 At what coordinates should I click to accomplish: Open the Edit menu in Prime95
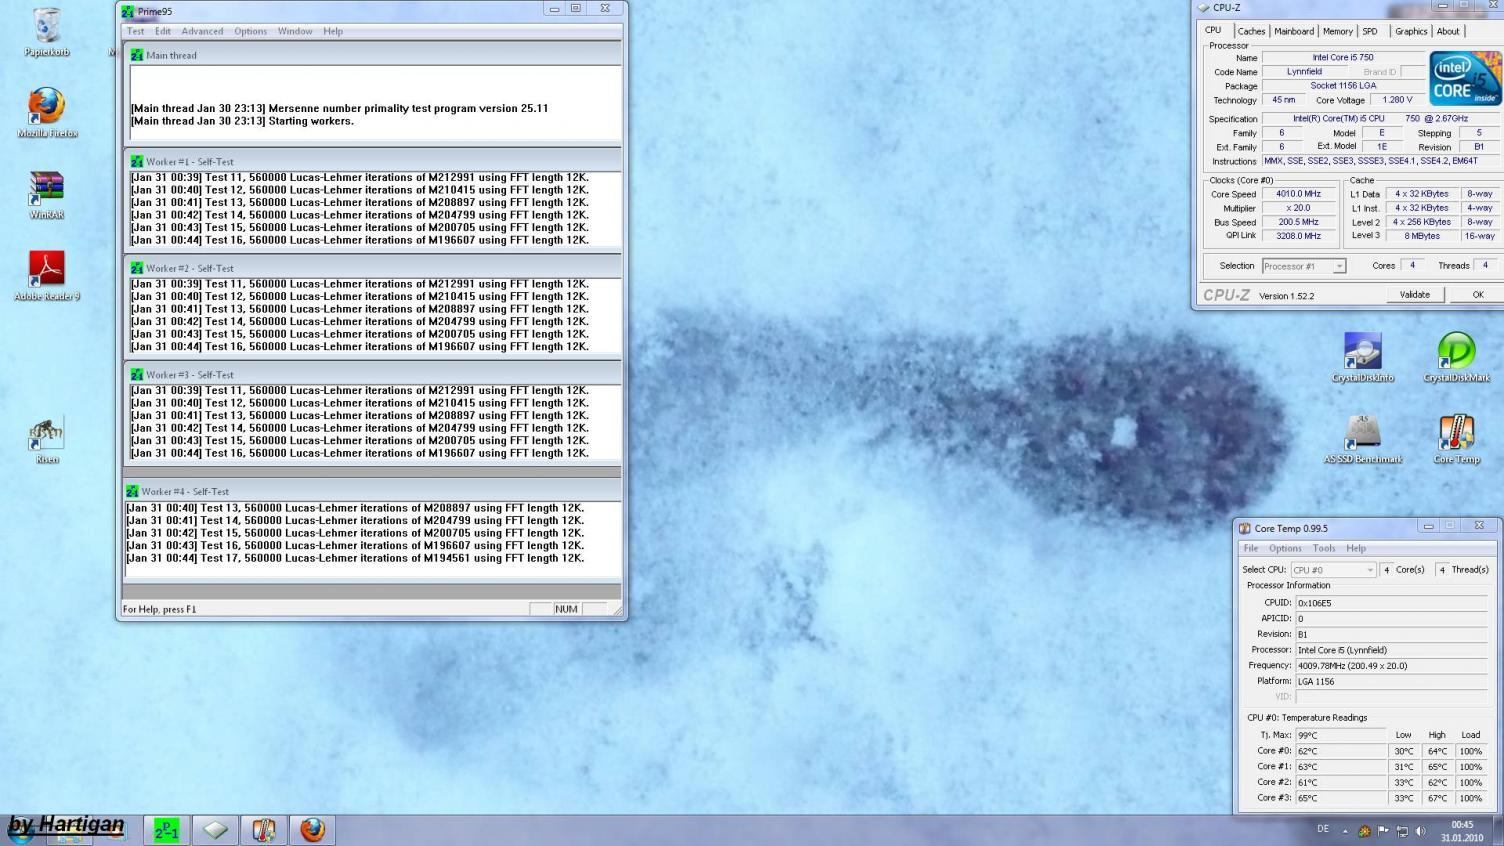(x=163, y=31)
